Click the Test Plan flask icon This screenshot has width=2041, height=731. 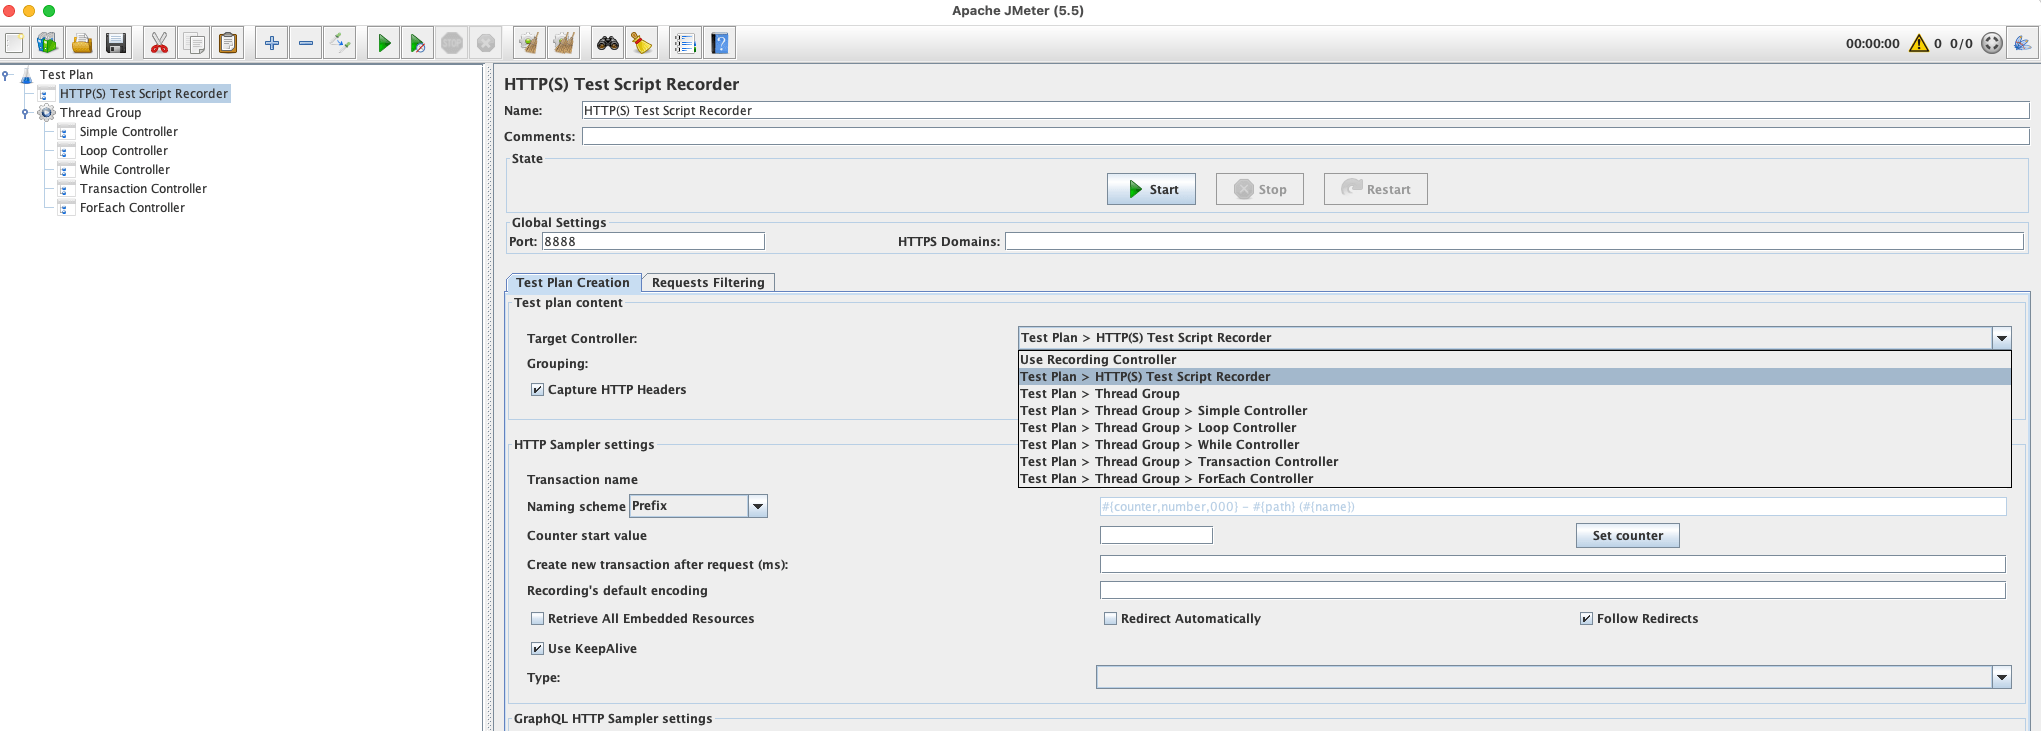point(26,75)
